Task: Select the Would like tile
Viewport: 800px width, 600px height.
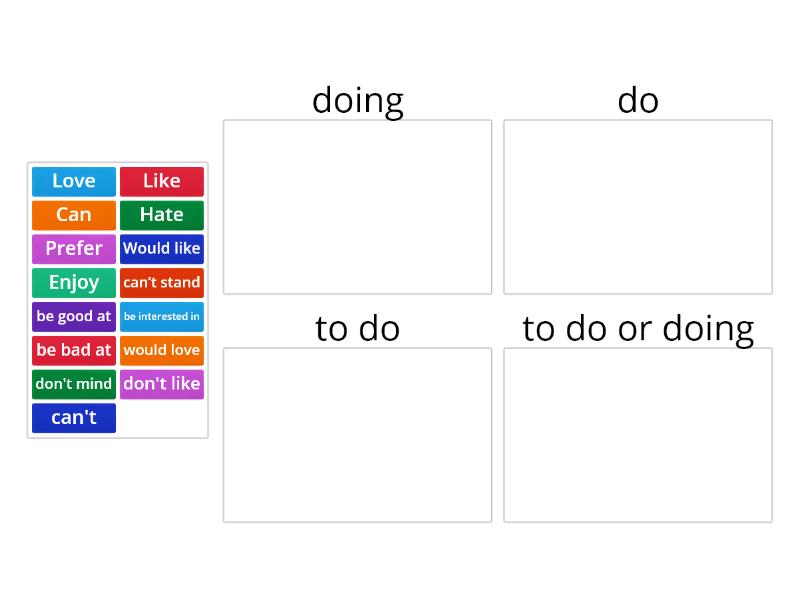Action: pos(162,248)
